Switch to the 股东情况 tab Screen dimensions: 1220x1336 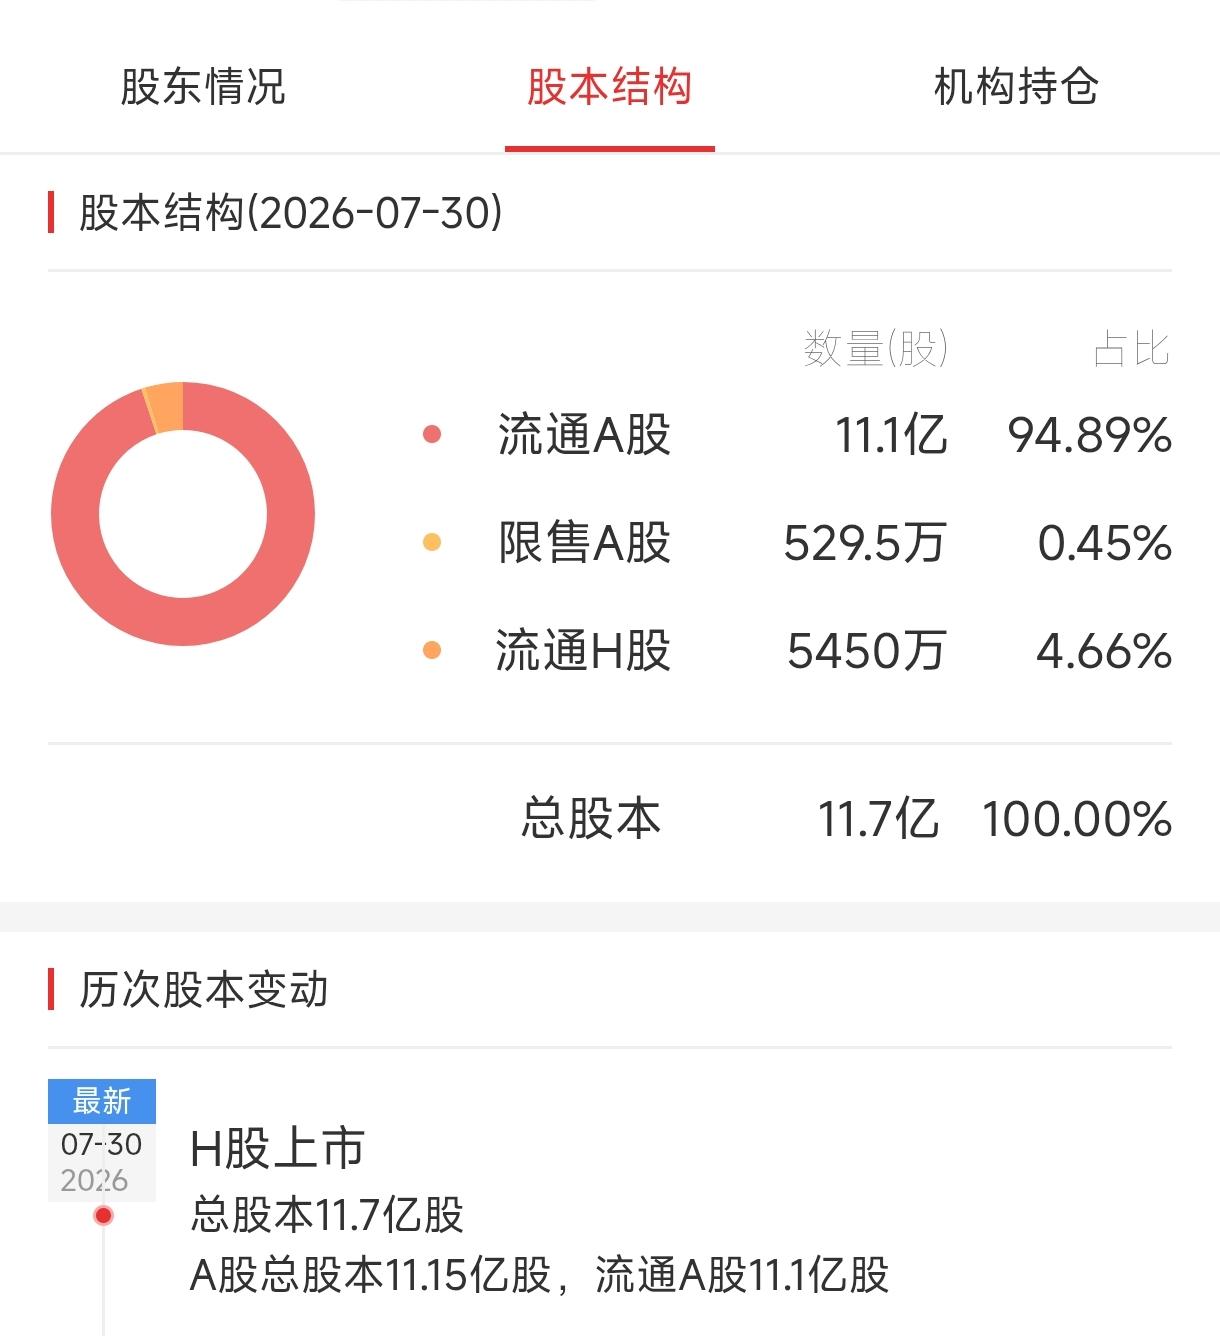click(x=203, y=87)
